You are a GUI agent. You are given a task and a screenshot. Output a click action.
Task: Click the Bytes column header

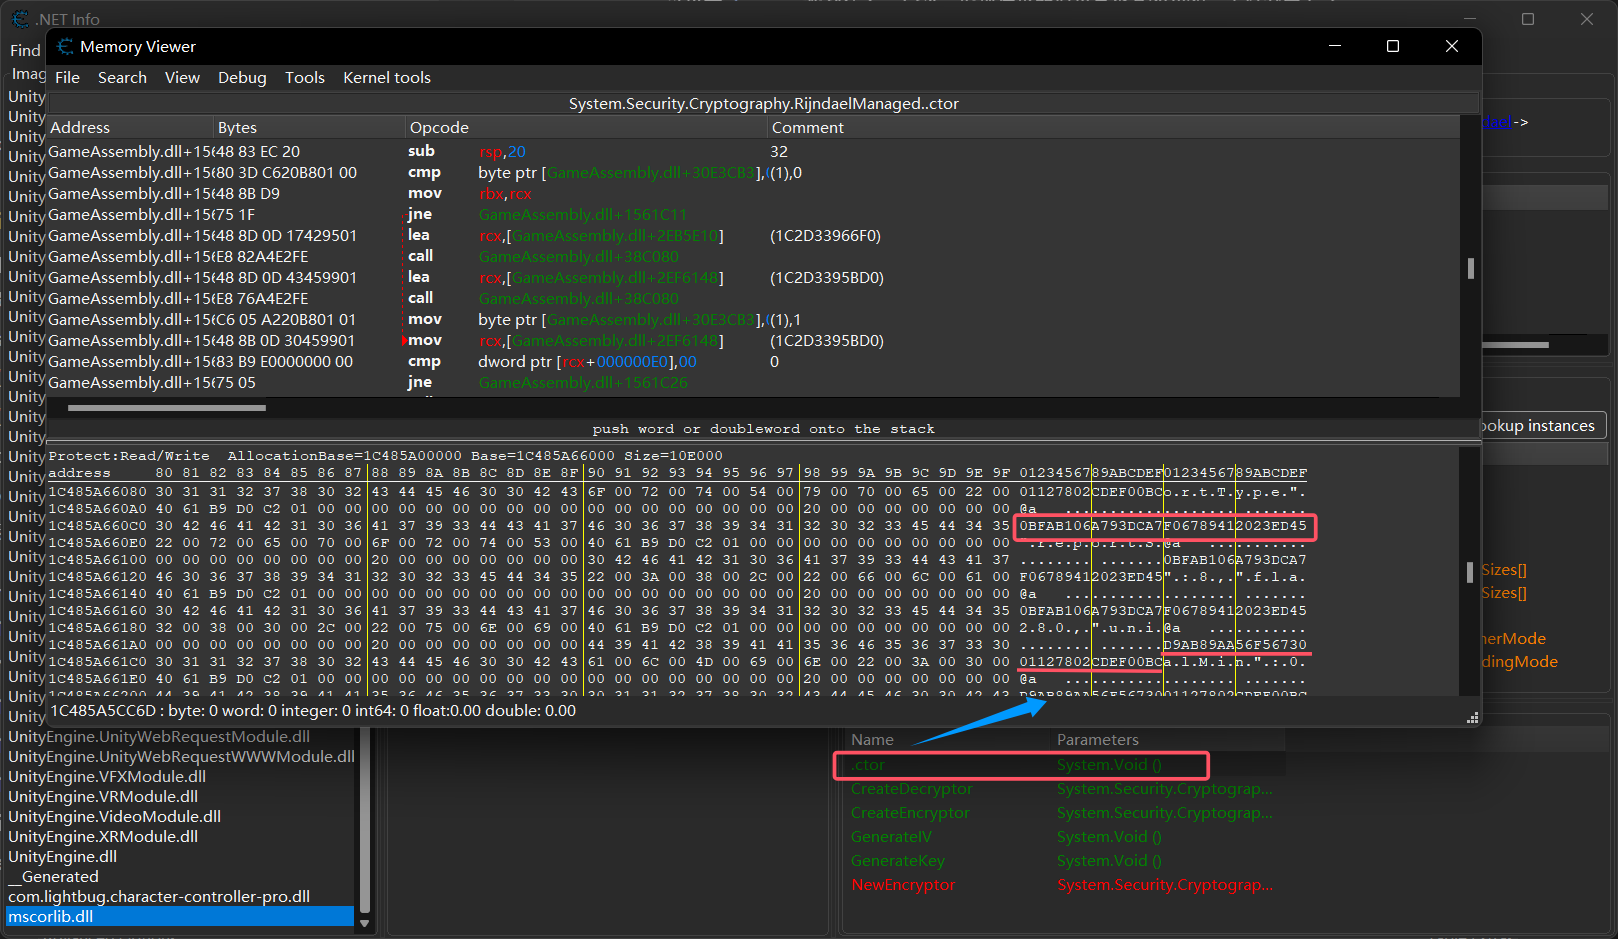(x=309, y=128)
